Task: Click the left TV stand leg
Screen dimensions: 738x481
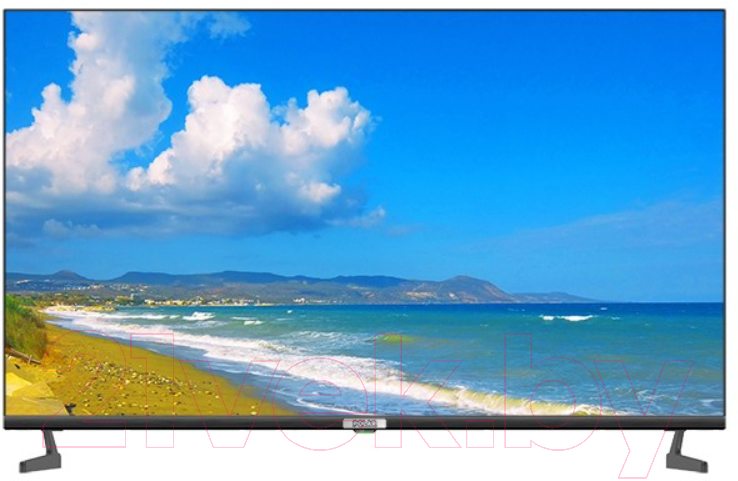Action: [40, 451]
